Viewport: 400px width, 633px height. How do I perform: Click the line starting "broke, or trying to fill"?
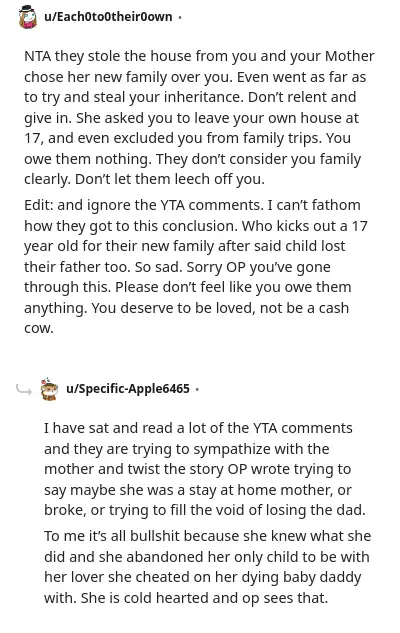pos(205,510)
